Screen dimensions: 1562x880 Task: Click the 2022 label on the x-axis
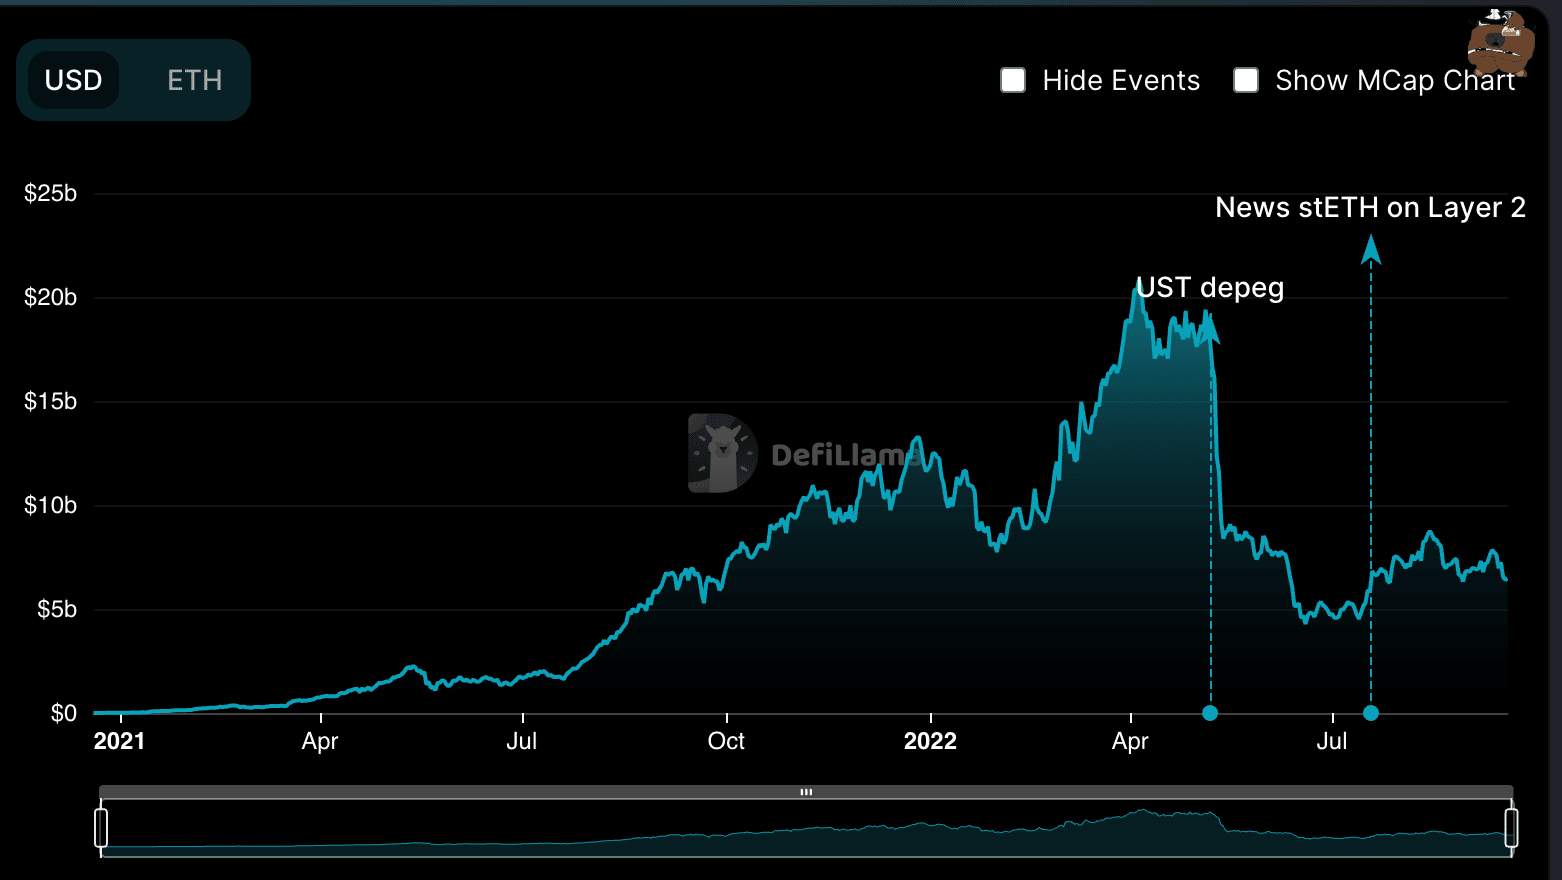click(x=930, y=741)
